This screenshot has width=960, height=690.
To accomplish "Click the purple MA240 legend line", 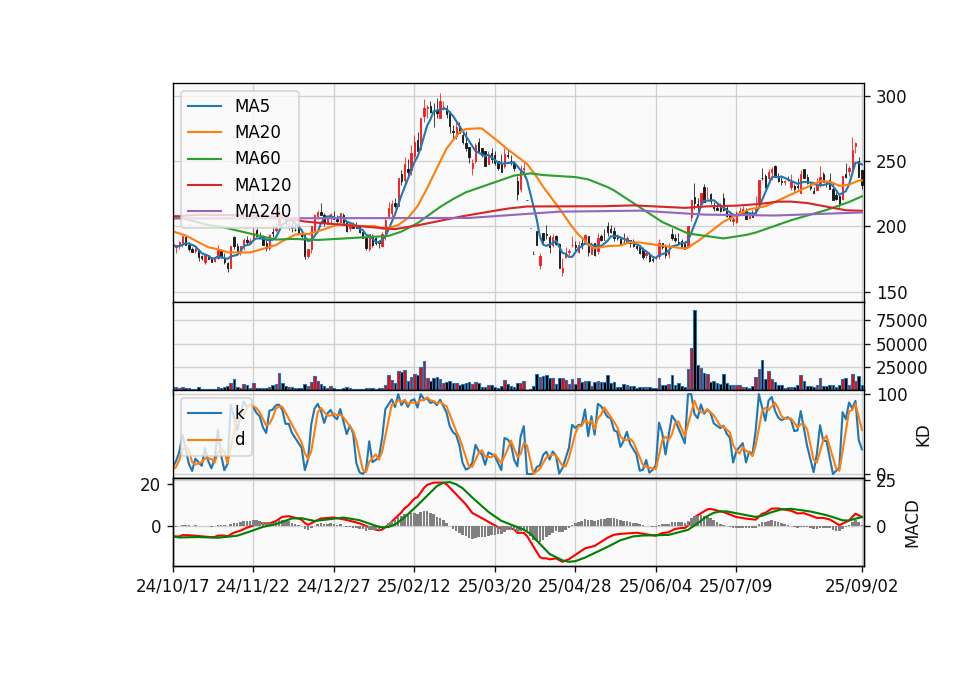I will point(204,211).
